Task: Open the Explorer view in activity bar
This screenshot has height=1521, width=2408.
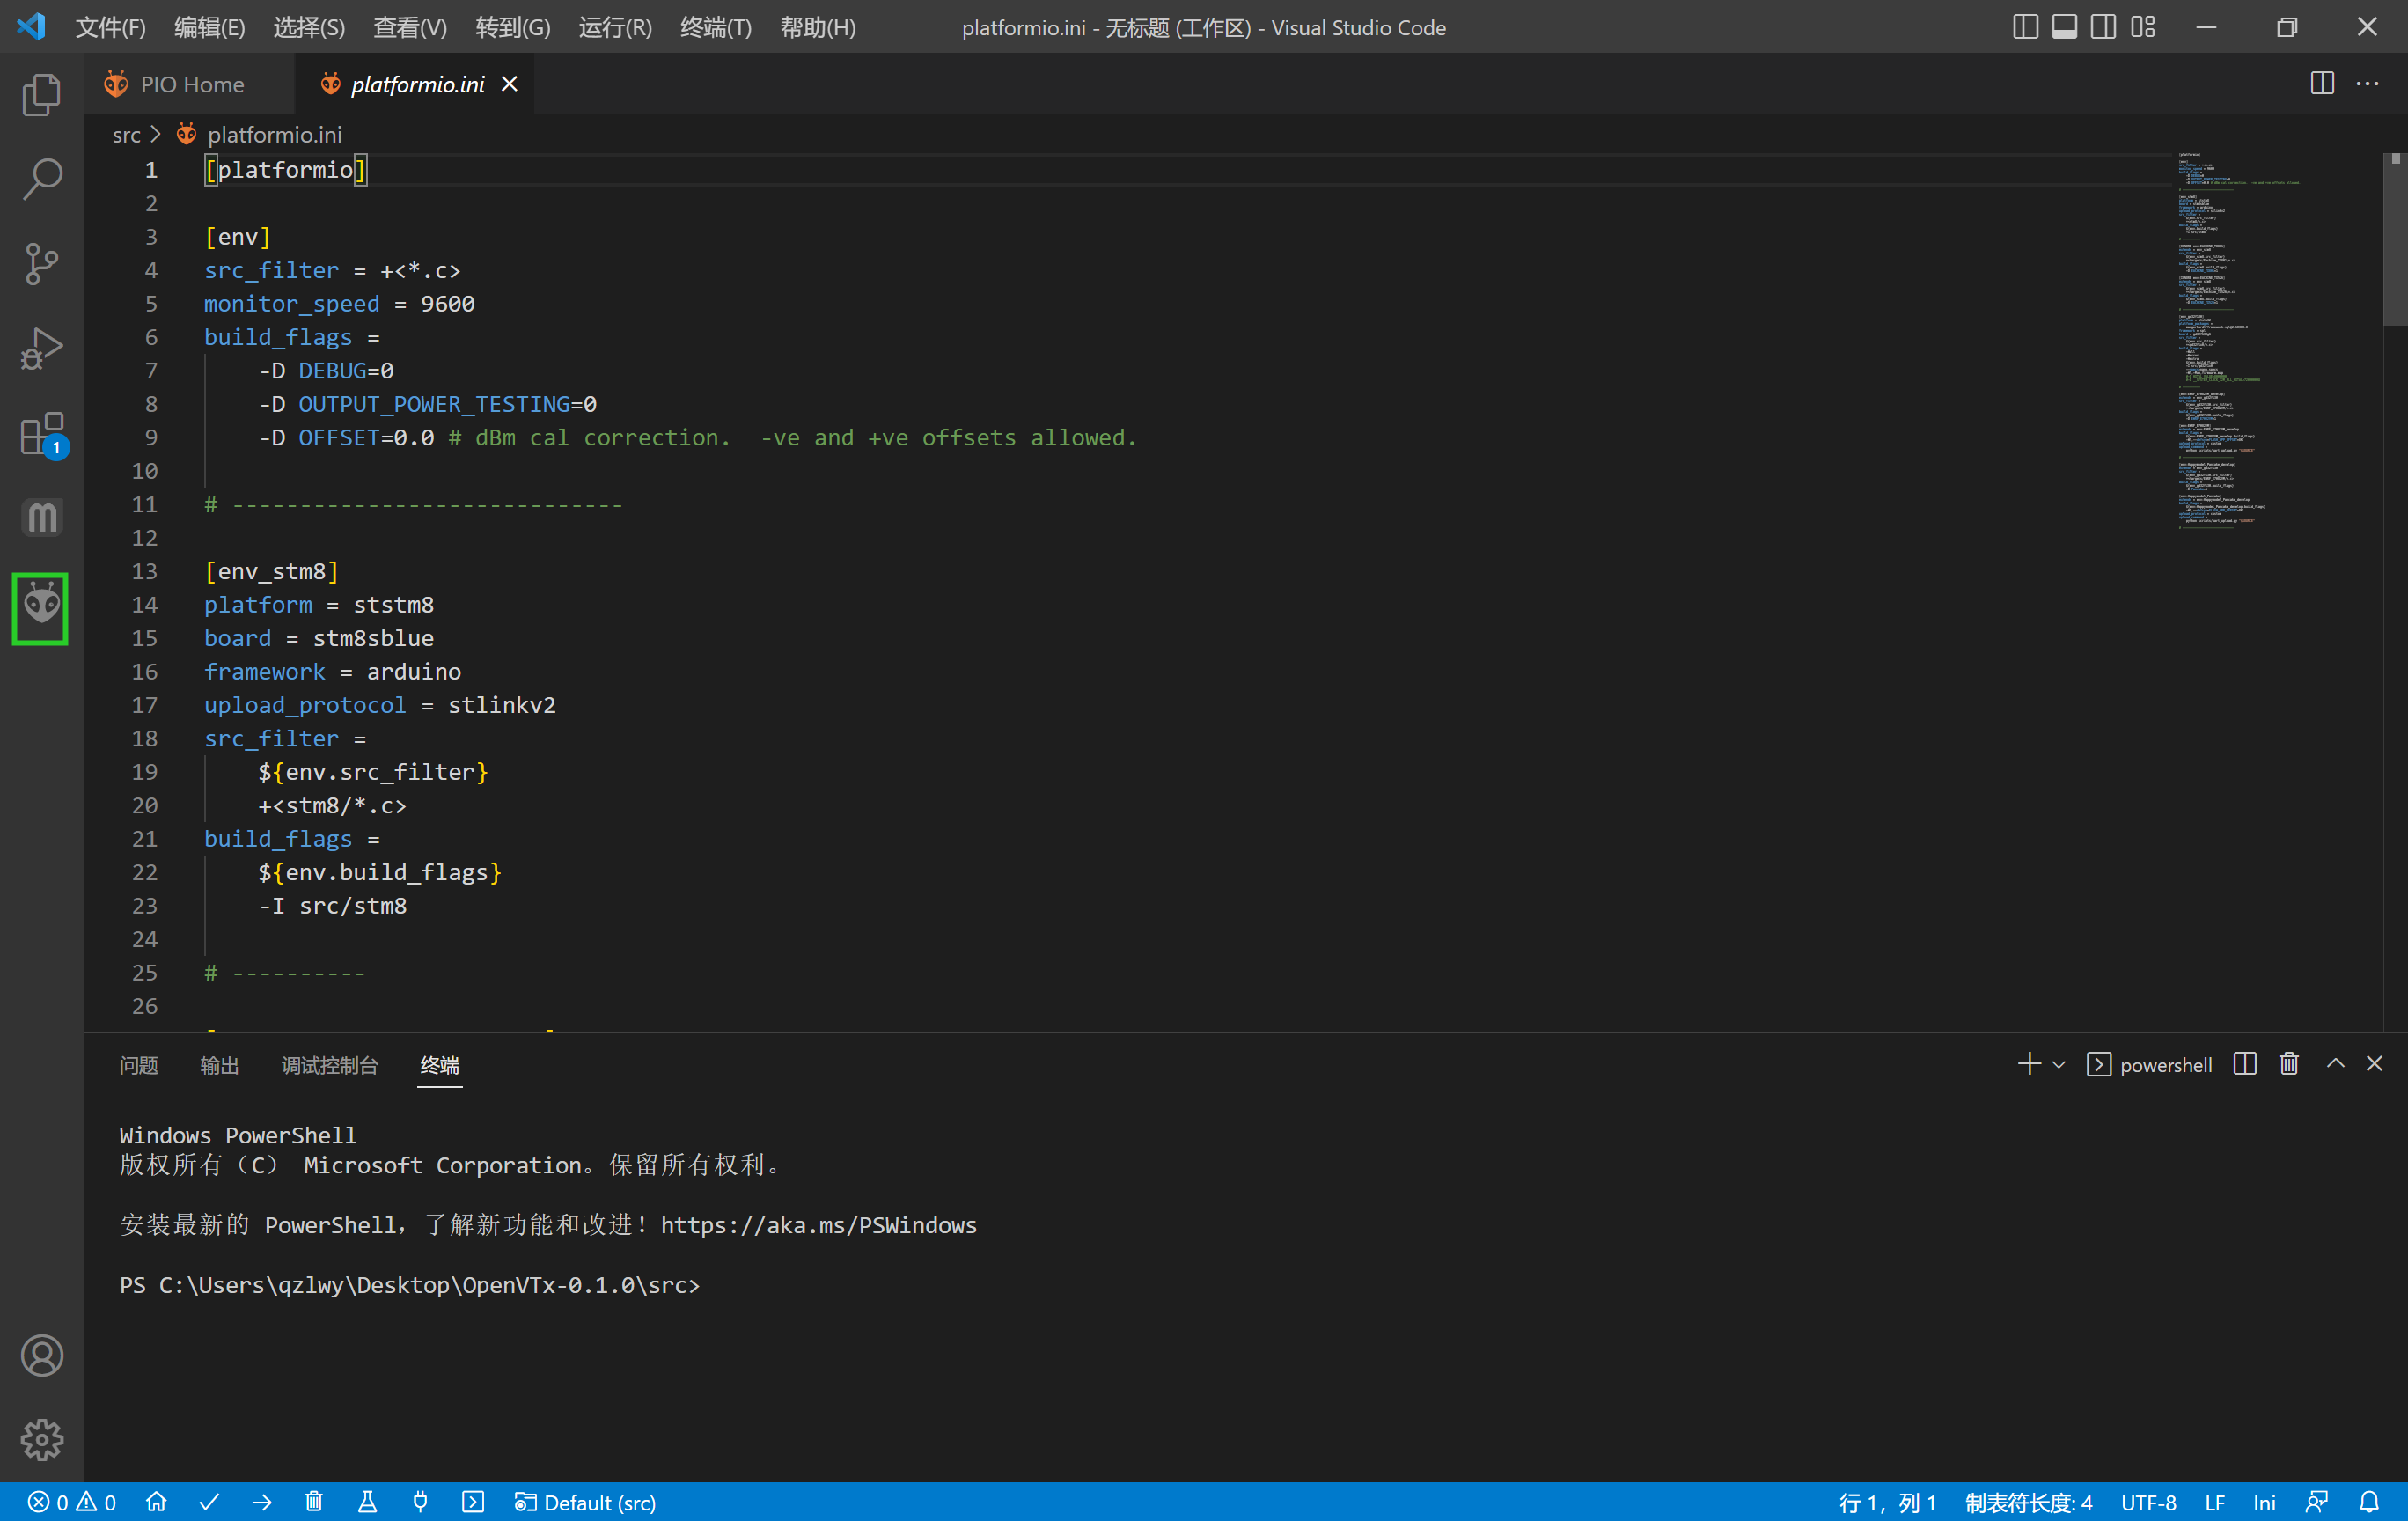Action: pyautogui.click(x=41, y=95)
